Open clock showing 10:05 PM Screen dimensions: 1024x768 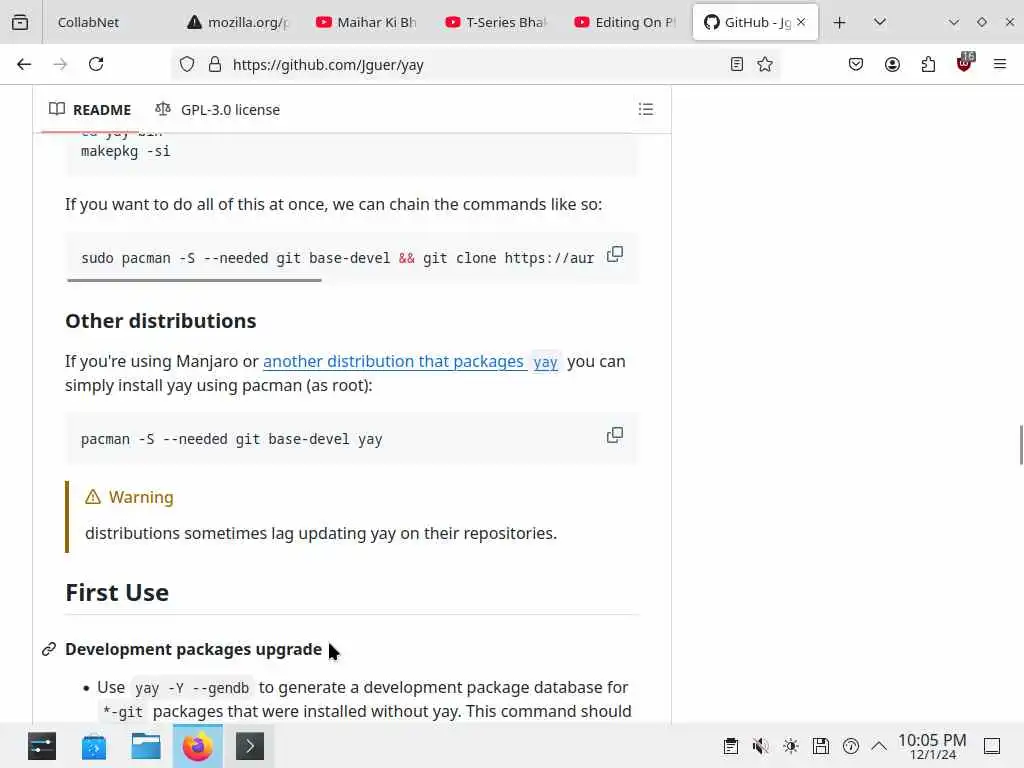[932, 746]
